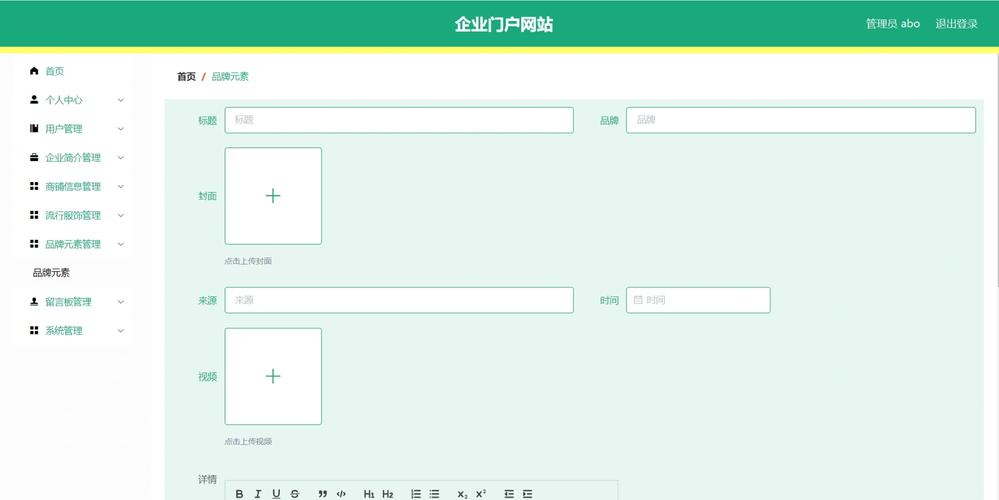Click the home icon beside 首页 in the sidebar
The height and width of the screenshot is (500, 999).
tap(34, 71)
